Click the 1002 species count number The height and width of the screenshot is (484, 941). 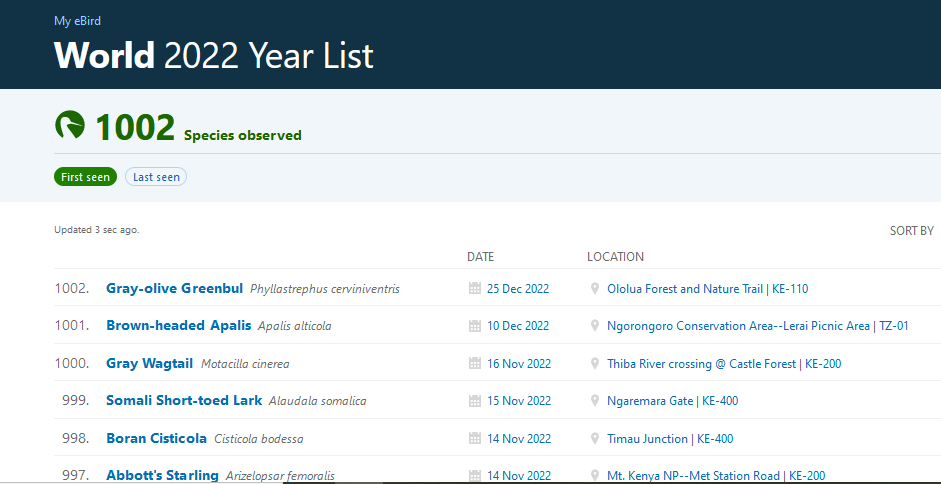(135, 127)
